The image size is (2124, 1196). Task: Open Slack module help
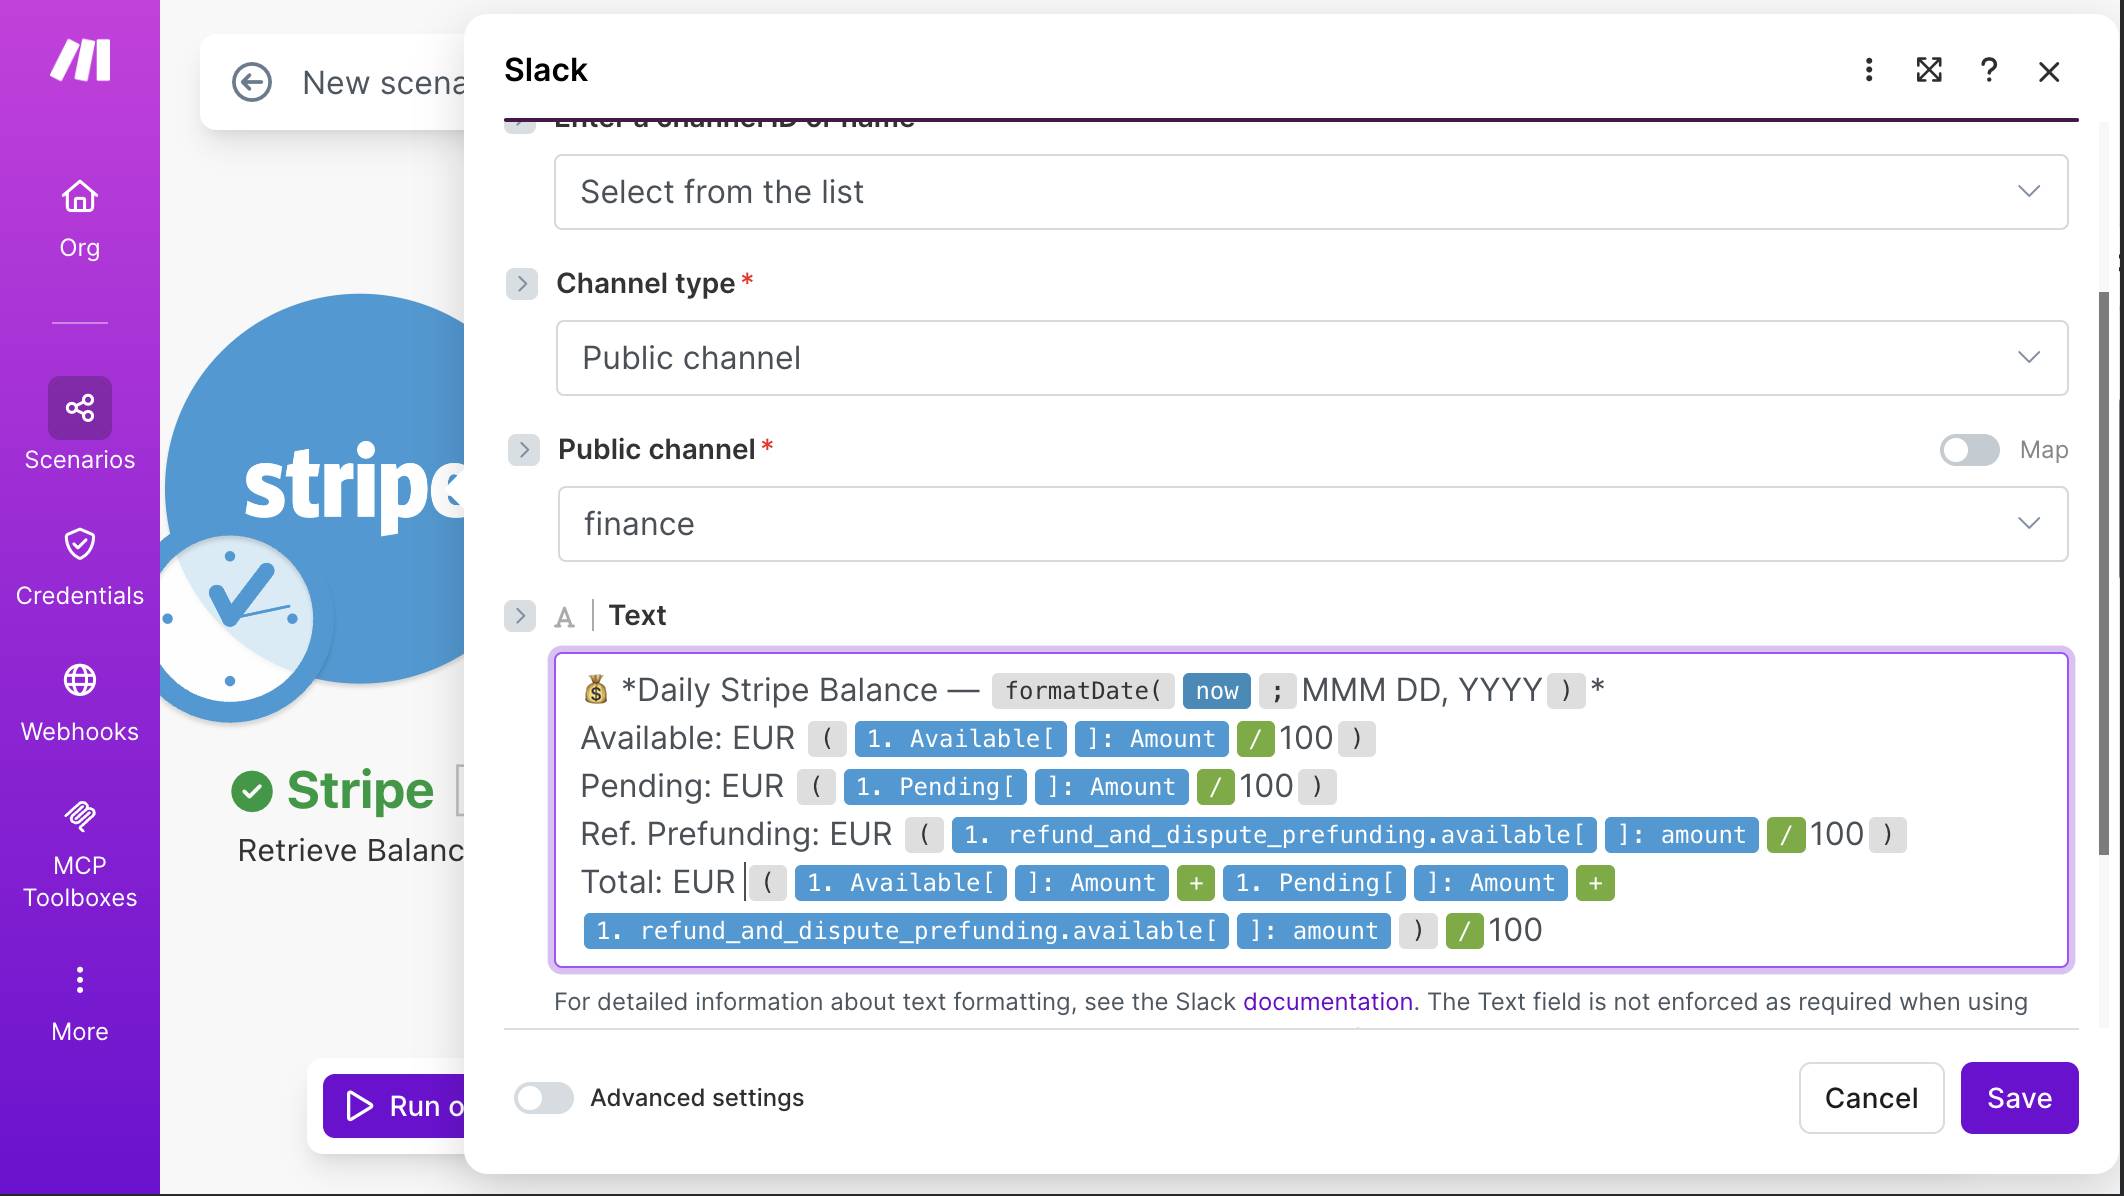(x=1989, y=70)
